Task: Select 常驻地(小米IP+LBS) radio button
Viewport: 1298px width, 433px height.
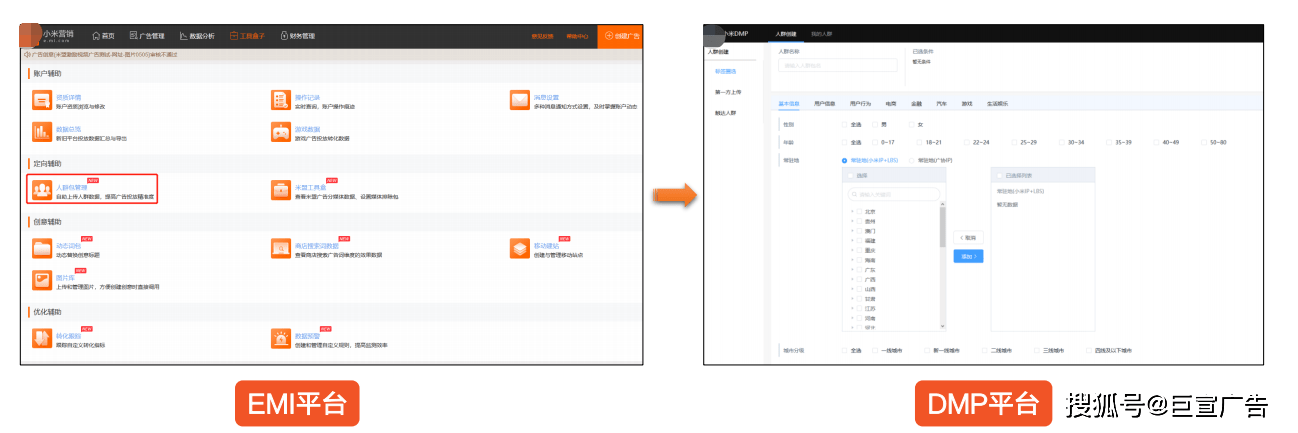Action: click(844, 160)
